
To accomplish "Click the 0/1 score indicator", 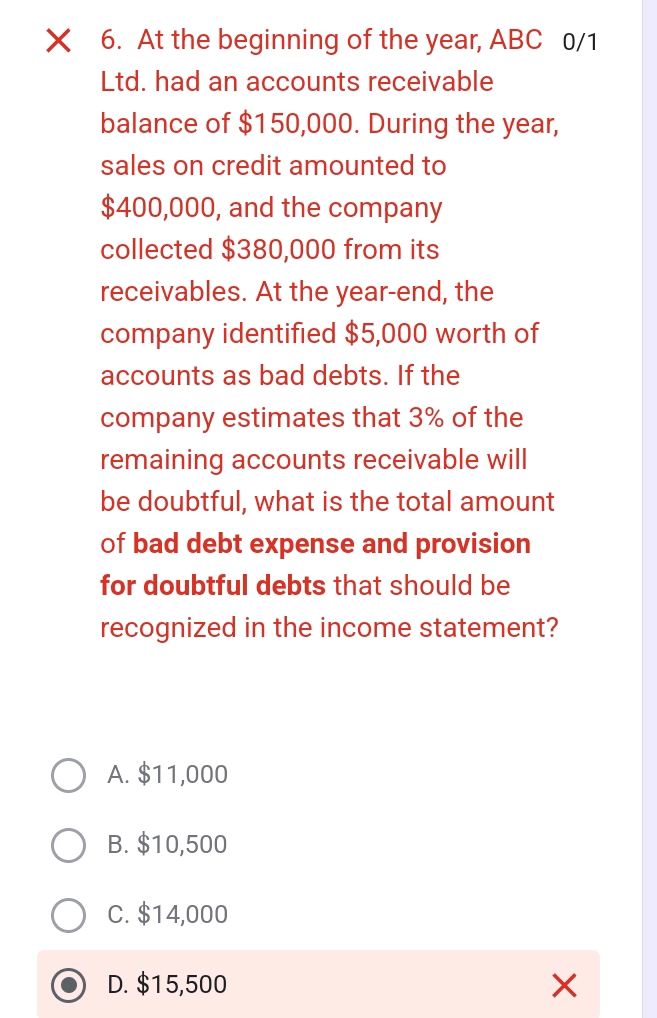I will pyautogui.click(x=583, y=42).
